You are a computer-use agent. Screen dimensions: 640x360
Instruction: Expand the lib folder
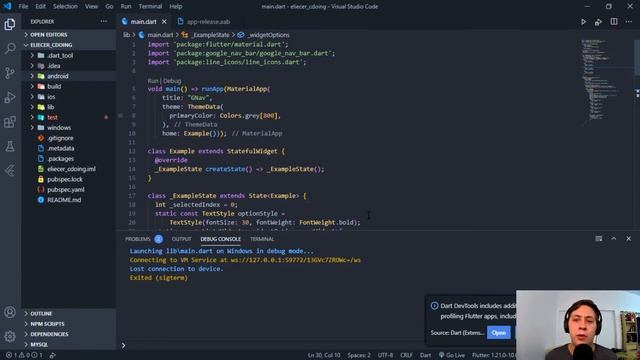(69, 107)
